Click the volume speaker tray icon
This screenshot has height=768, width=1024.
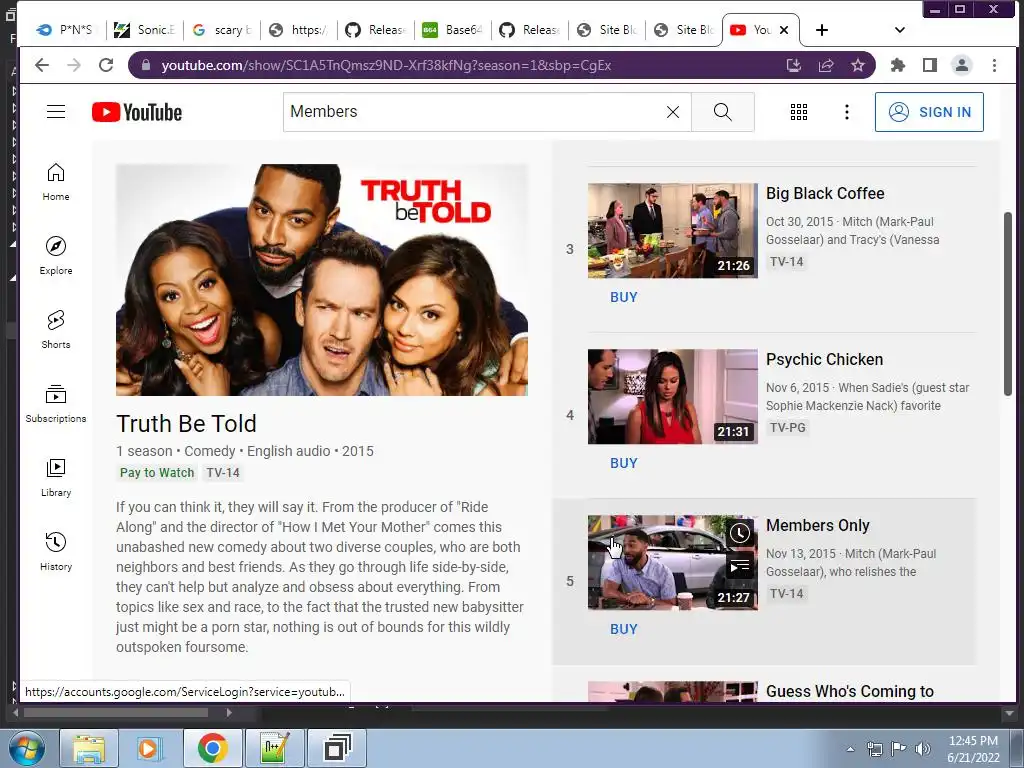coord(922,748)
